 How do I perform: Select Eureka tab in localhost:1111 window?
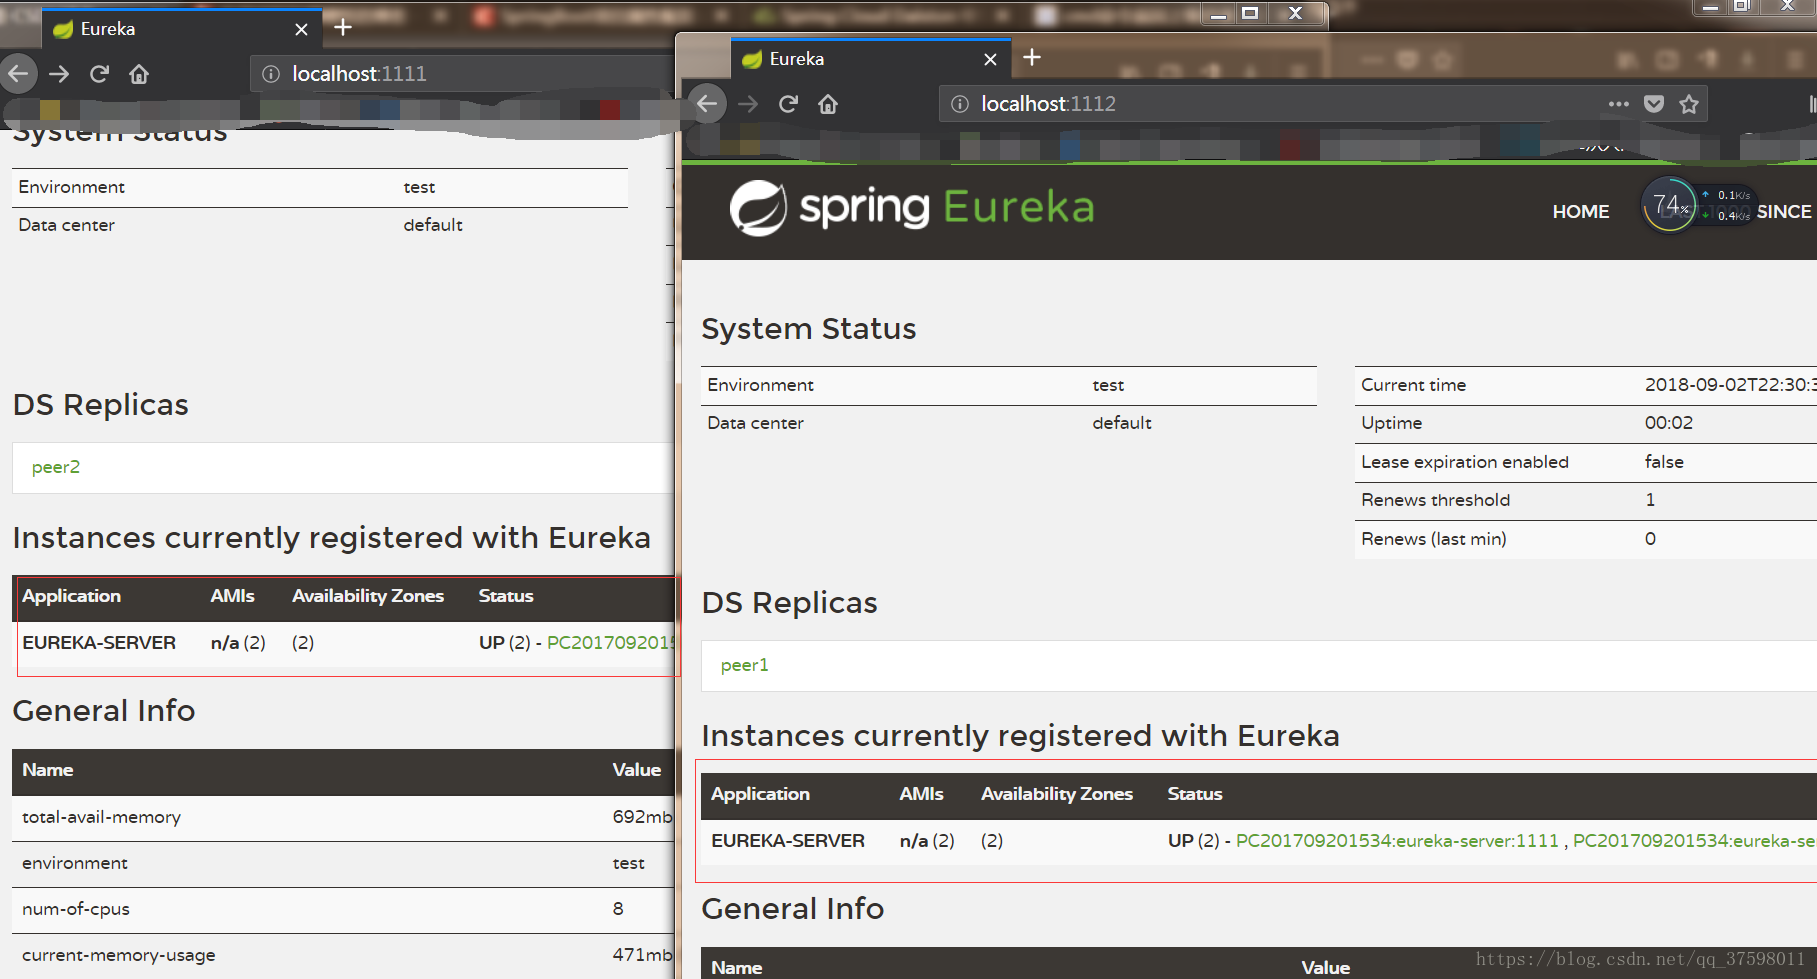coord(181,29)
